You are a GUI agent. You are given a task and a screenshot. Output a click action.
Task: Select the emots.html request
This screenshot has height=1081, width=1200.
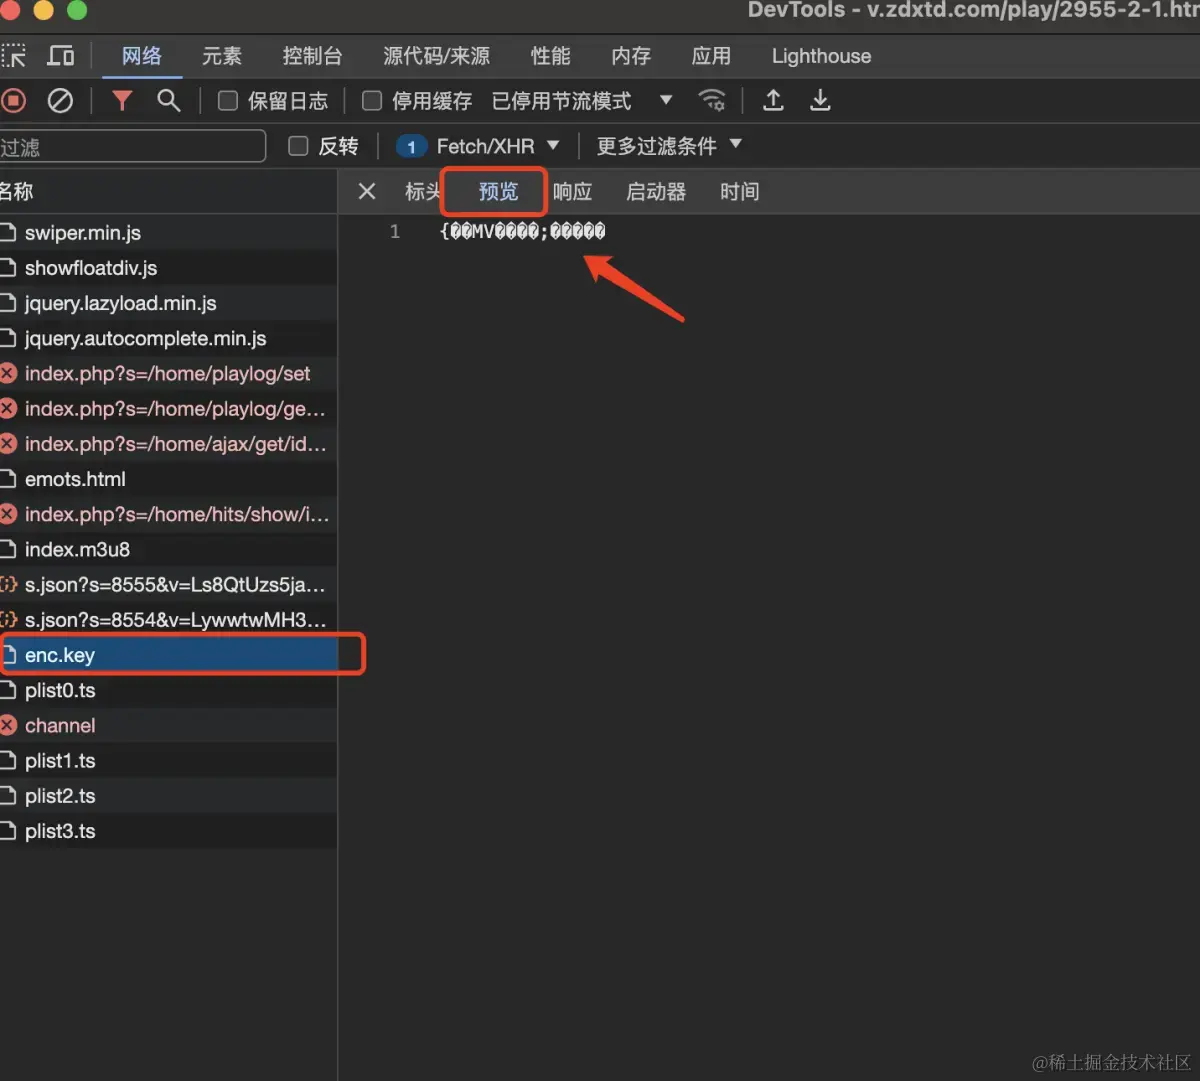[x=168, y=479]
